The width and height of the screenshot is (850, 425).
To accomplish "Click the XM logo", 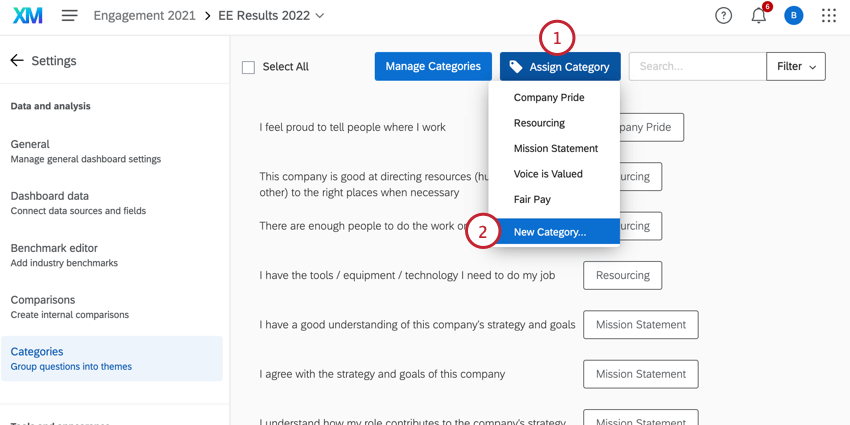I will click(28, 16).
